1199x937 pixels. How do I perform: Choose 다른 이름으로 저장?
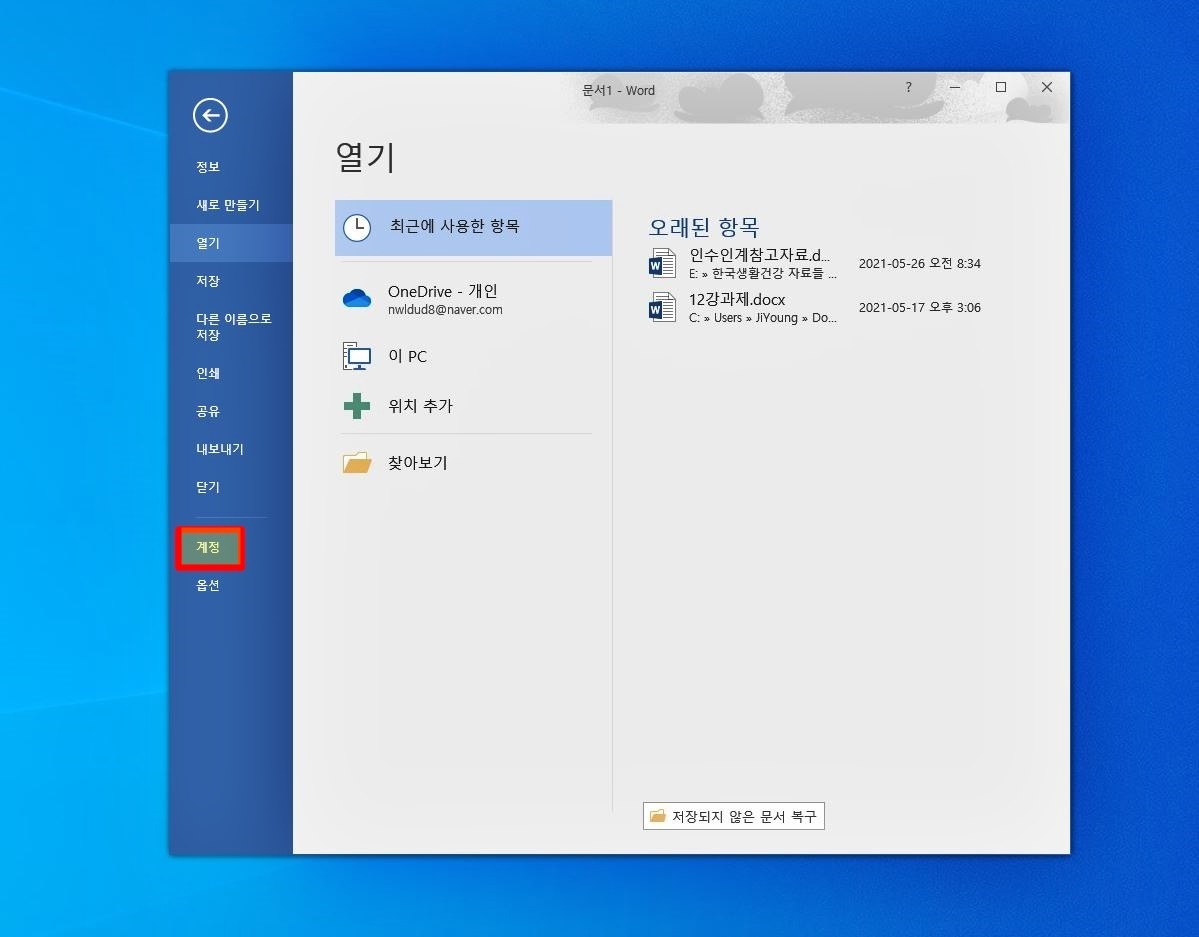pyautogui.click(x=231, y=327)
